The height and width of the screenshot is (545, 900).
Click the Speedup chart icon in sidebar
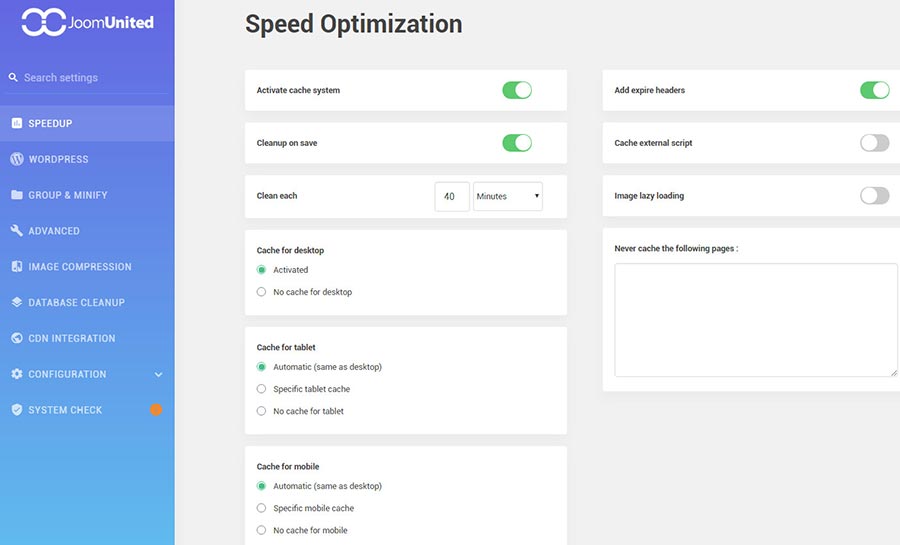[17, 123]
